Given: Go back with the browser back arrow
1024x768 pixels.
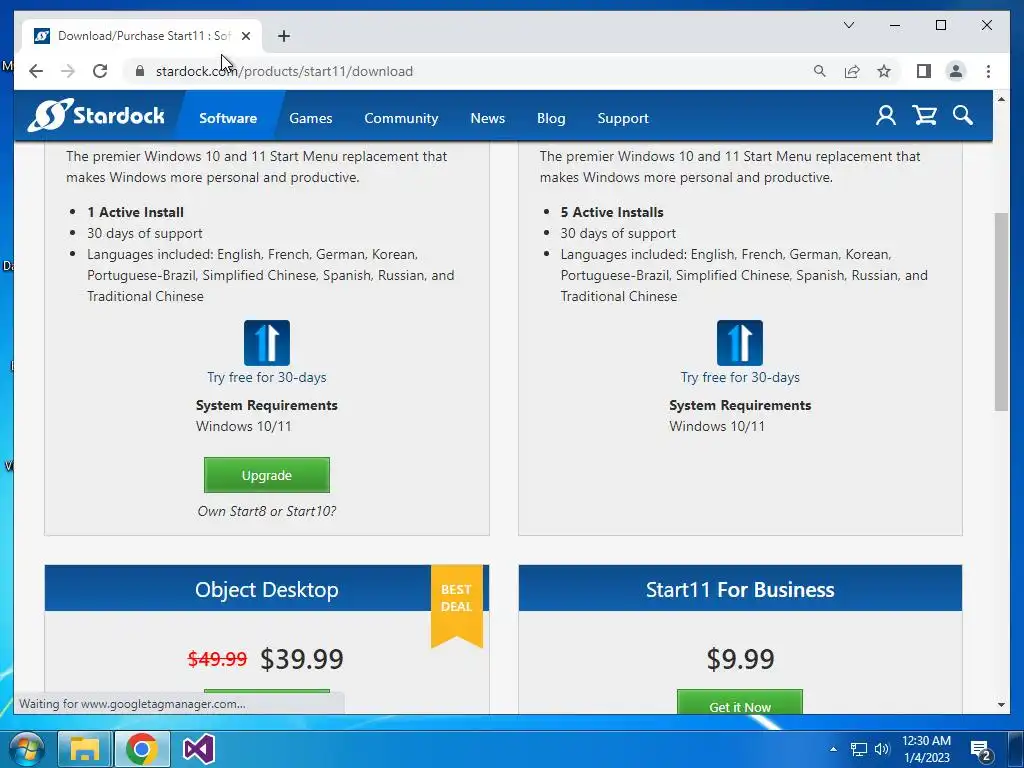Looking at the screenshot, I should 36,71.
